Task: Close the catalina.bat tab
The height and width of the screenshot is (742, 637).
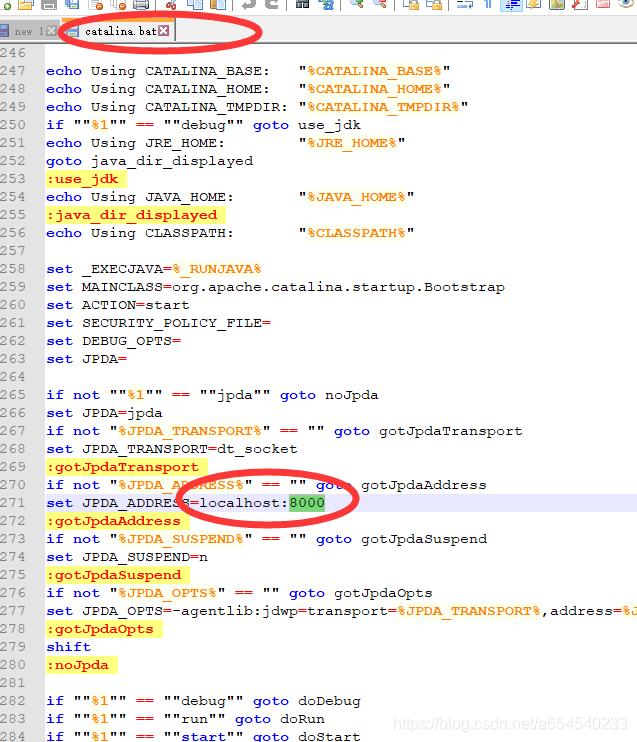Action: [x=164, y=31]
